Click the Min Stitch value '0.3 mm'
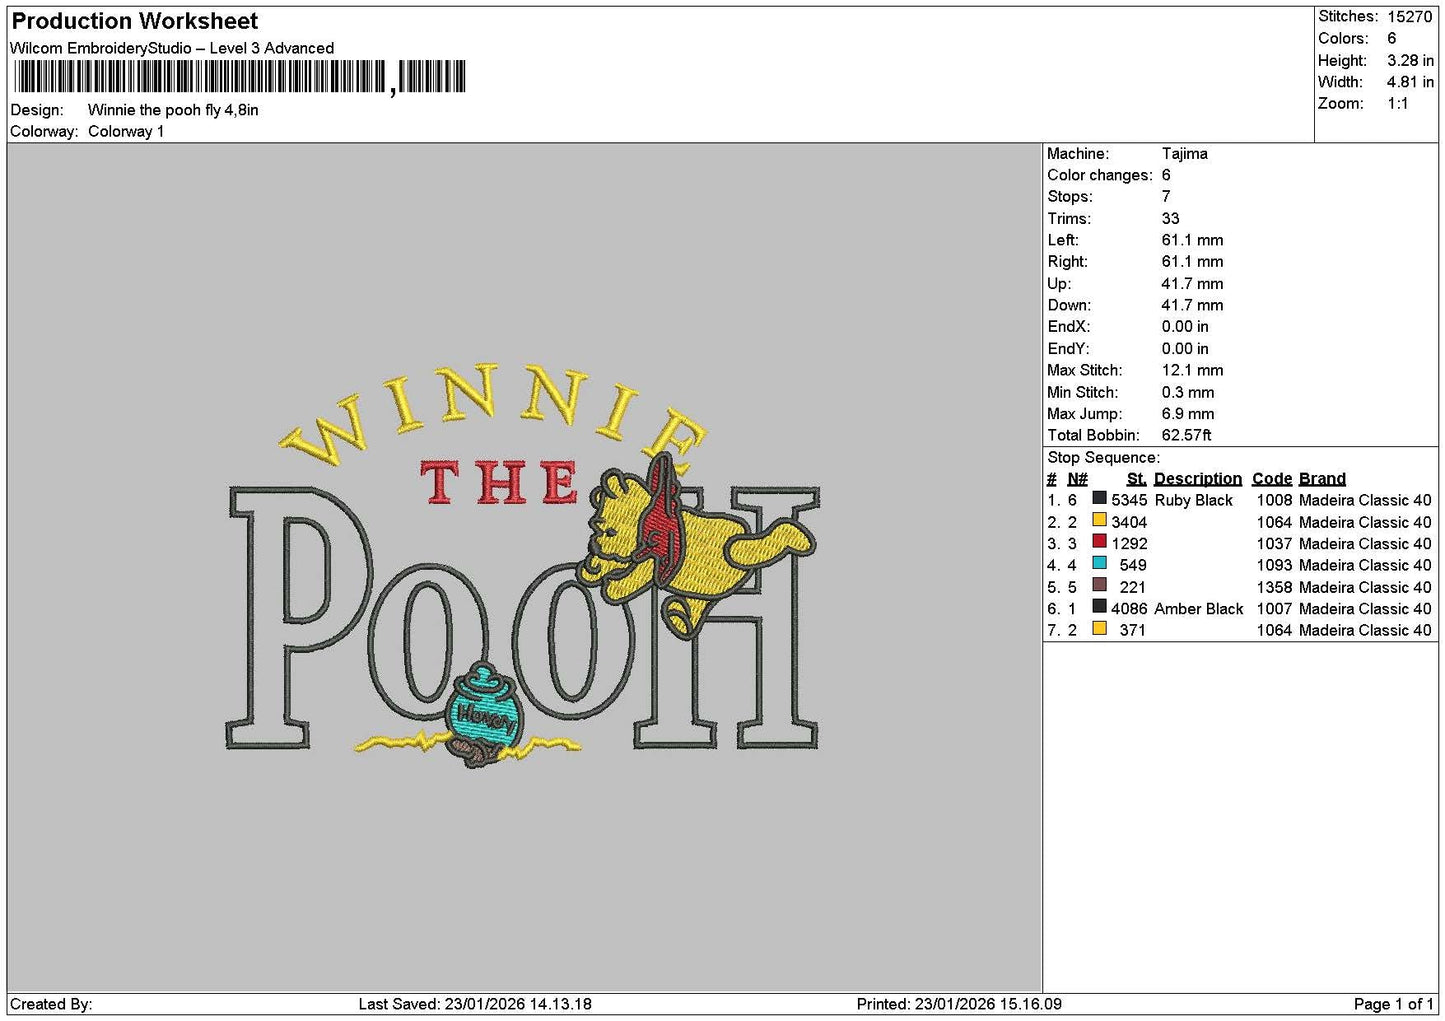Screen dimensions: 1445x1021 pos(1188,393)
